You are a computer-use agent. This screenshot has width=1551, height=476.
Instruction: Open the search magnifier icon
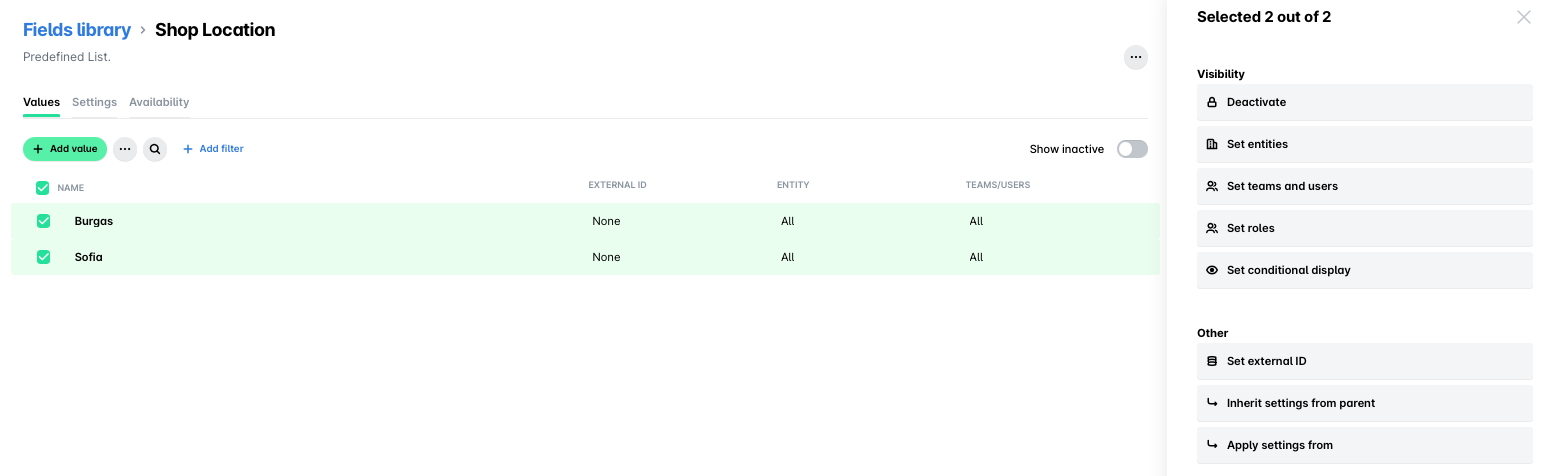click(x=155, y=149)
